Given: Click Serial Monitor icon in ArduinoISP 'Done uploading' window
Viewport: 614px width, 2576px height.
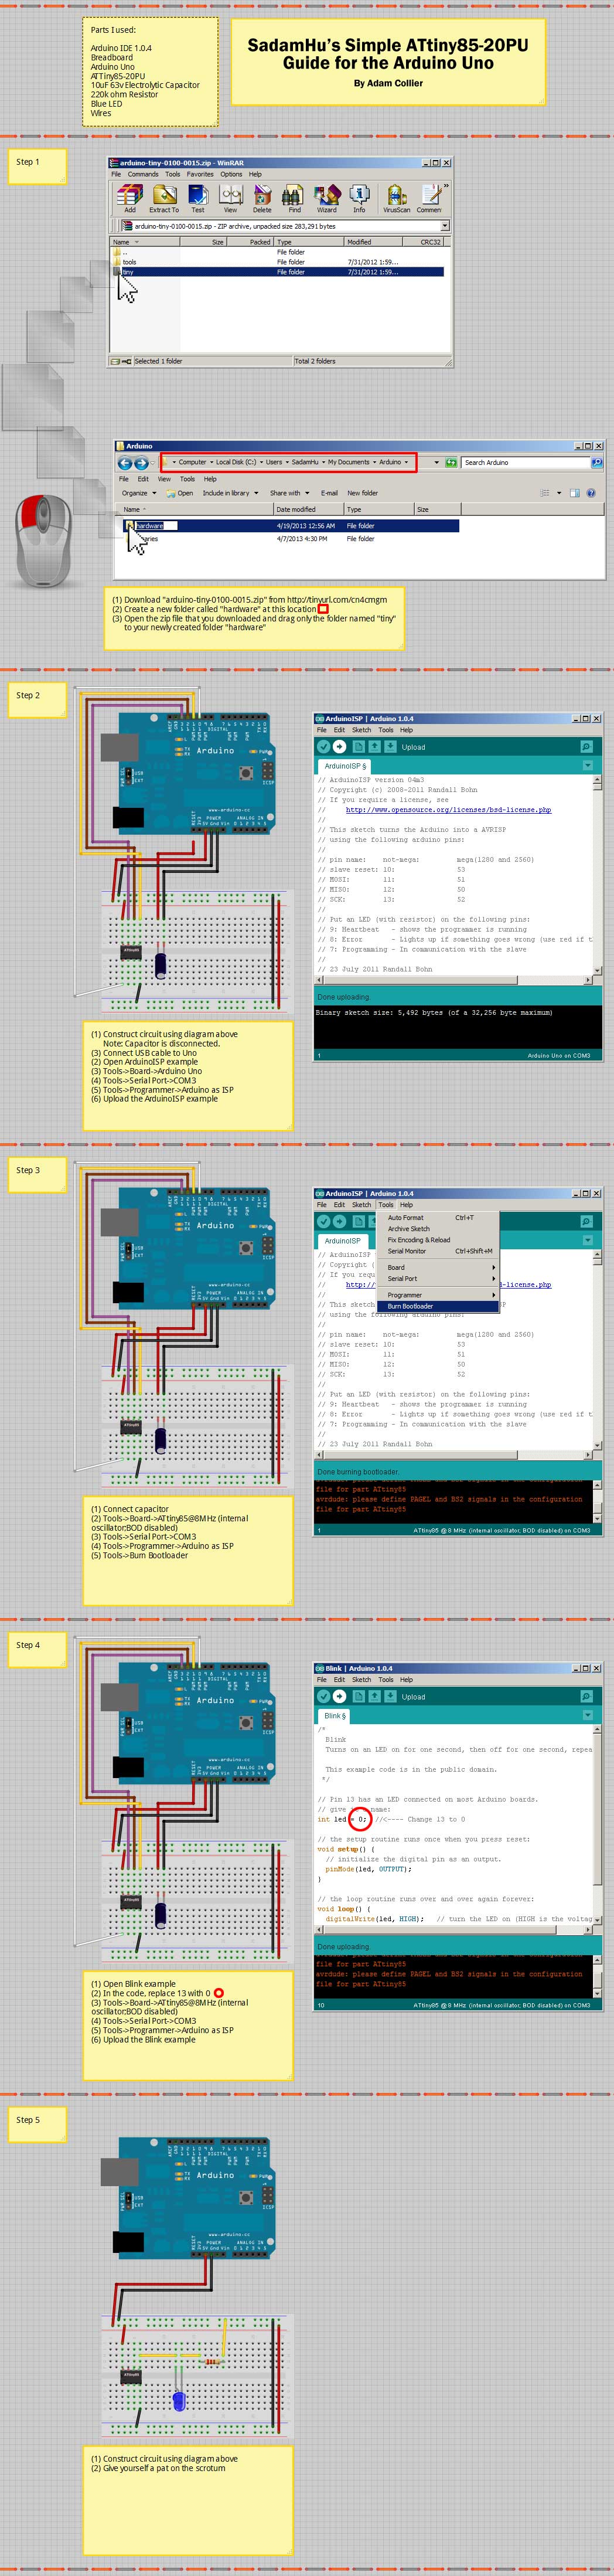Looking at the screenshot, I should [586, 746].
